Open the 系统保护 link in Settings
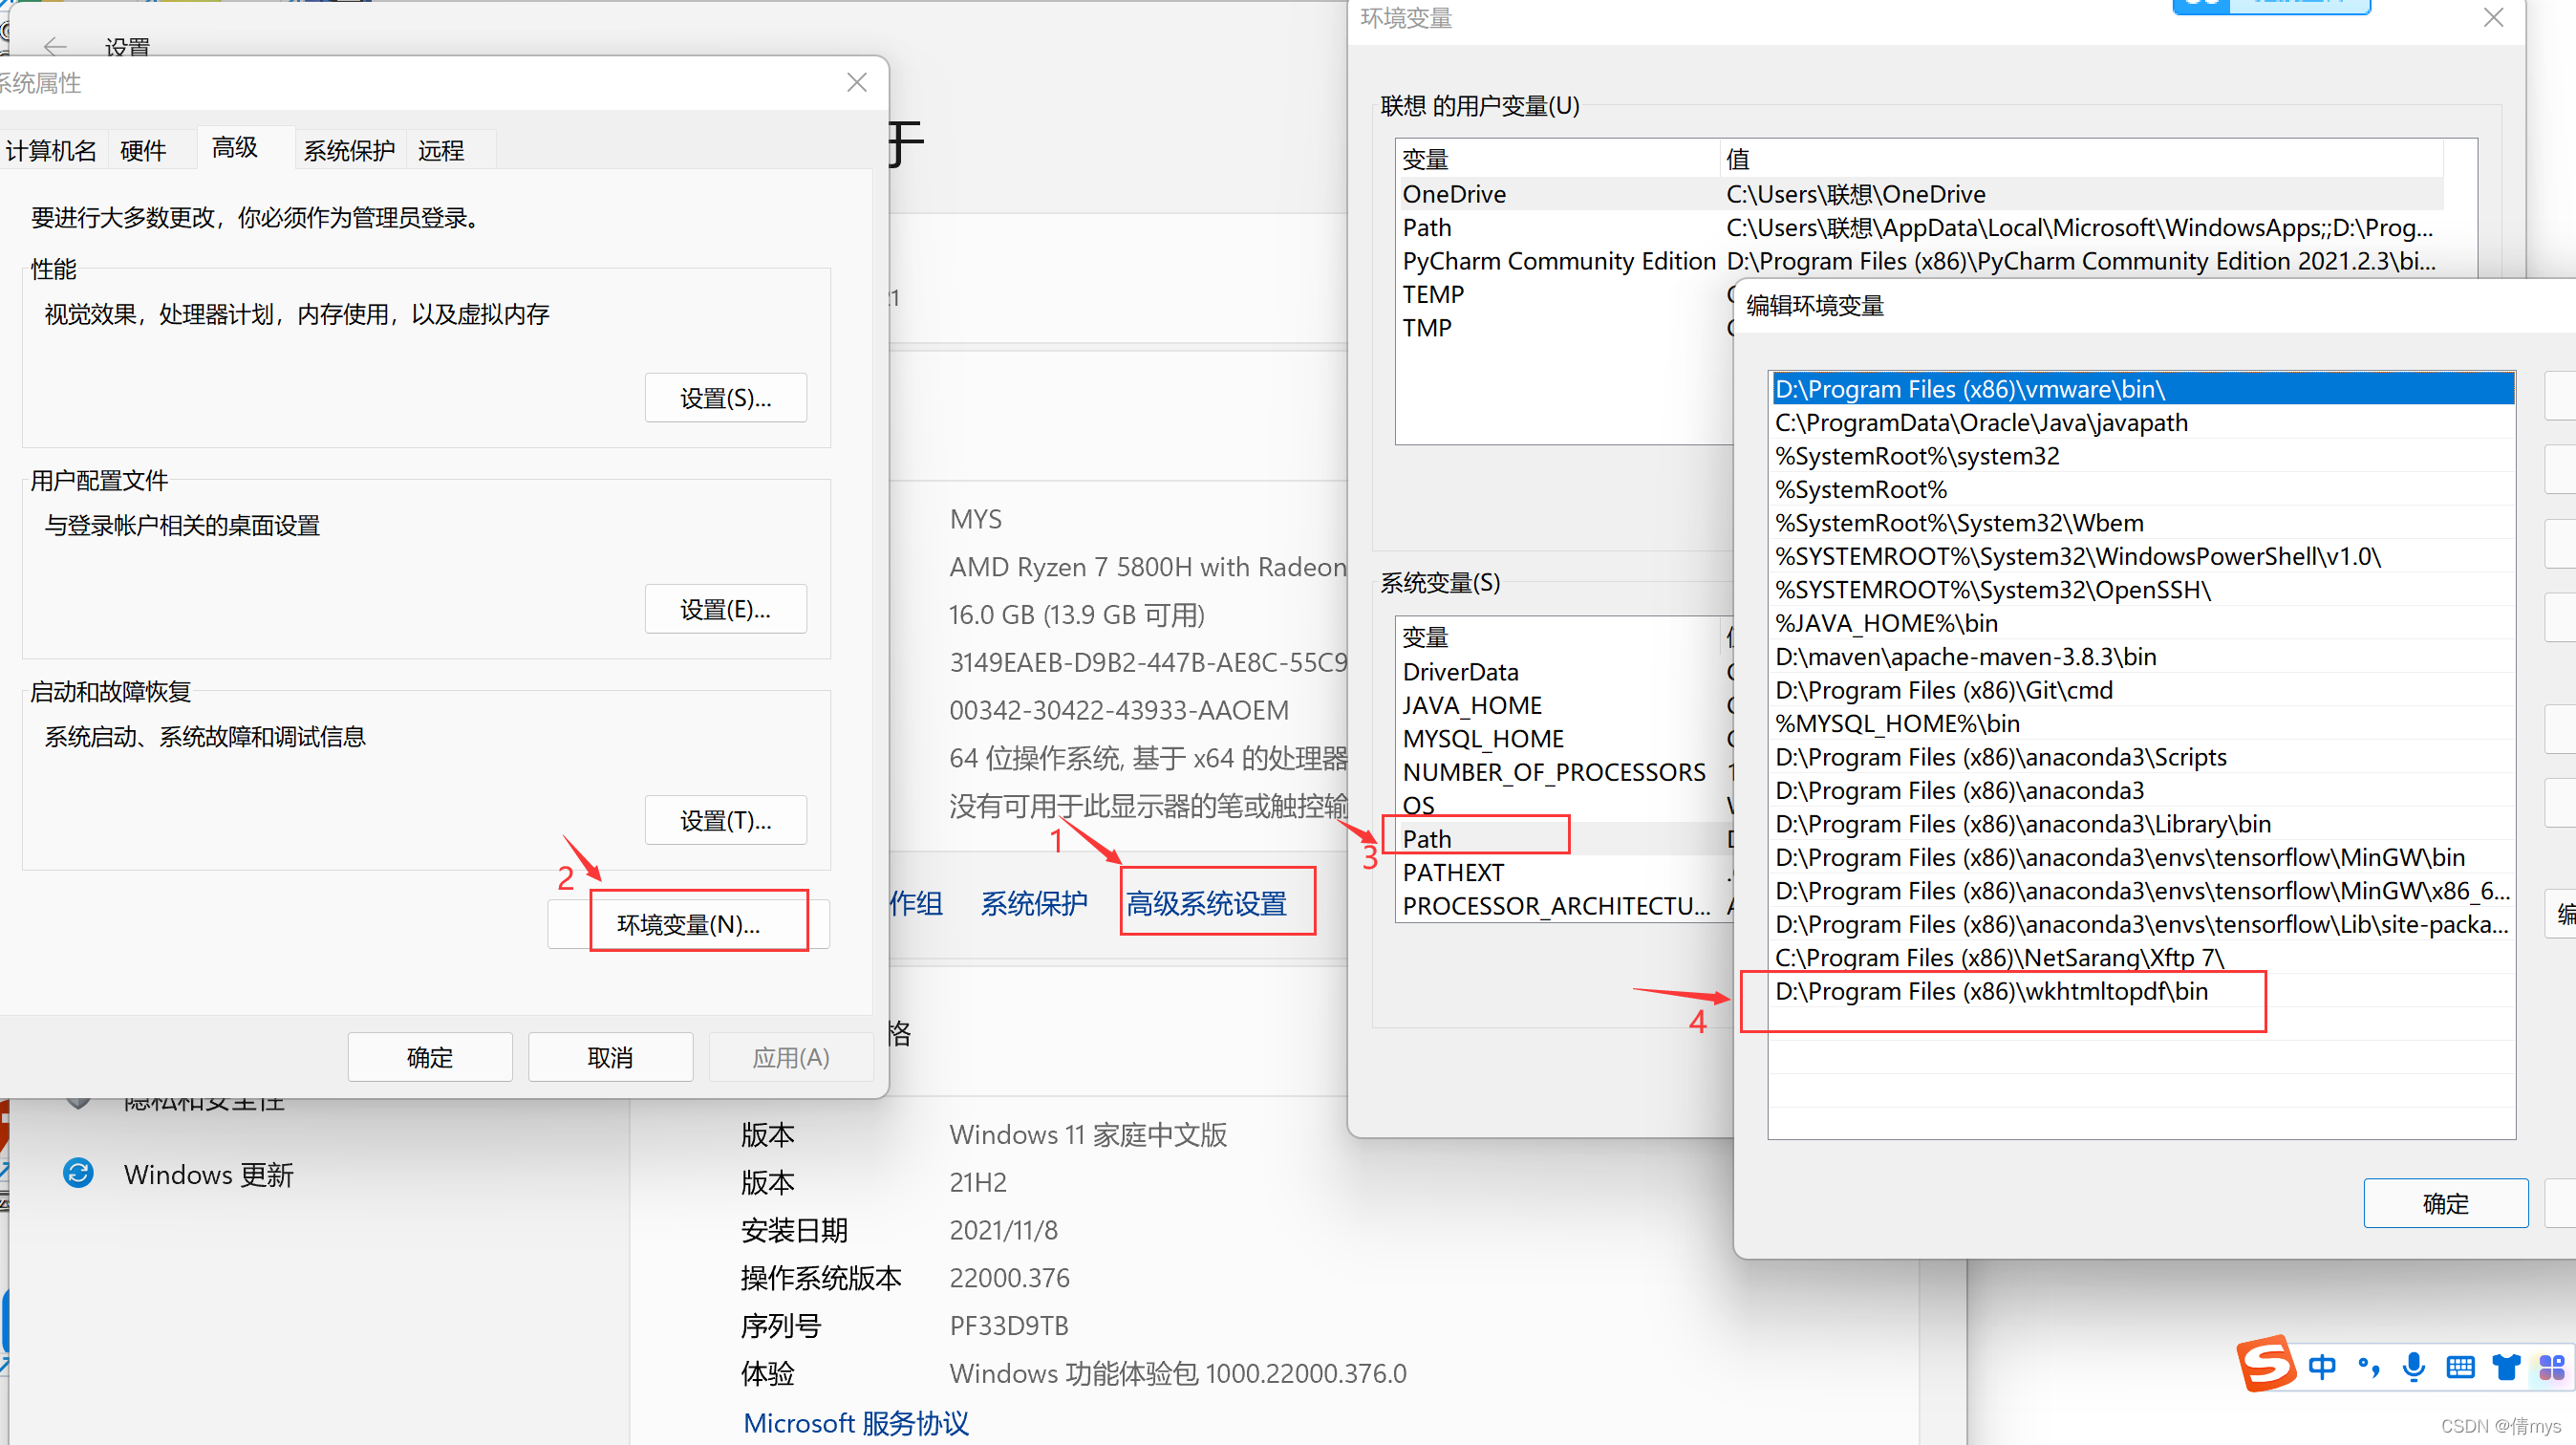 tap(1033, 903)
